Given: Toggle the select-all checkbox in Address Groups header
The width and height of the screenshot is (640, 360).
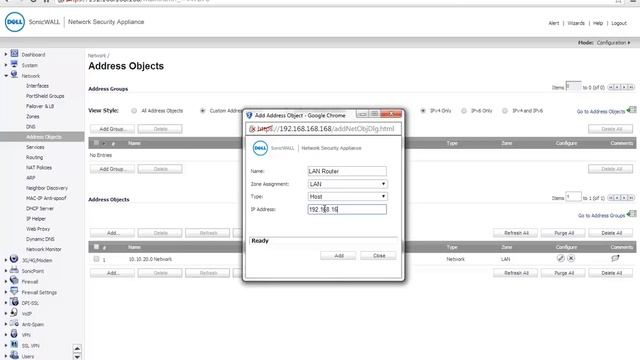Looking at the screenshot, I should pos(96,143).
